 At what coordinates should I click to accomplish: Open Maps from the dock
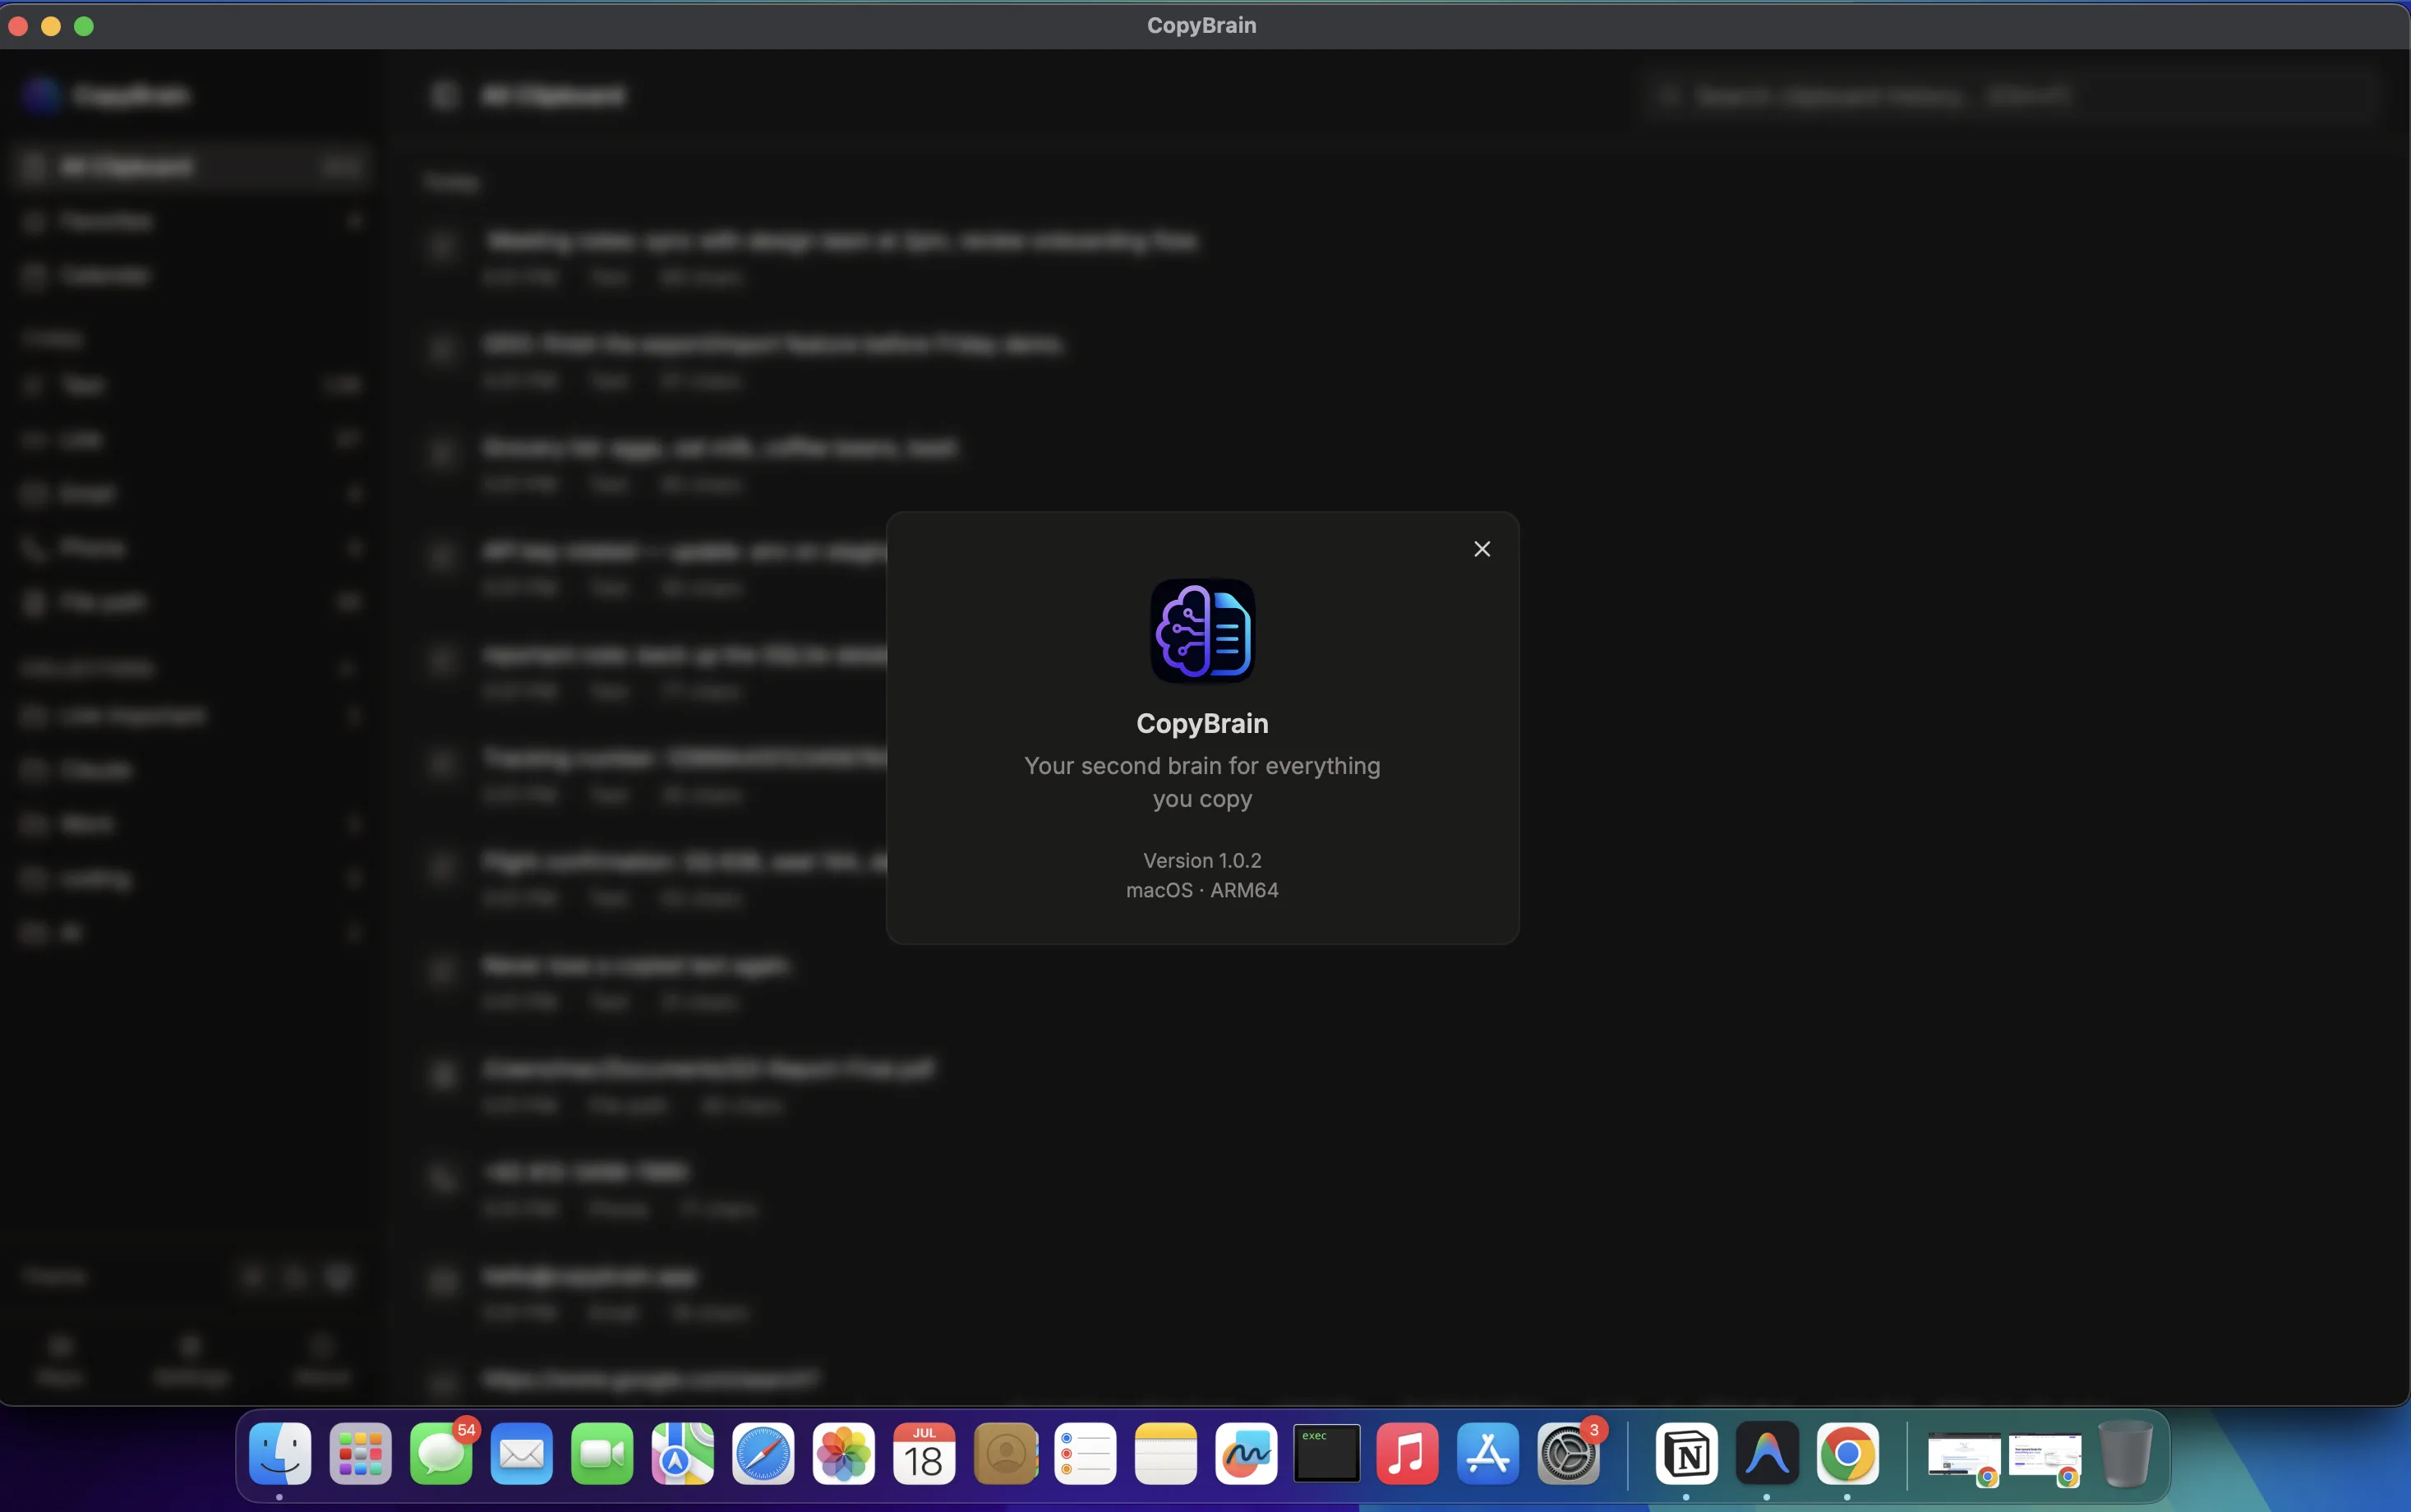(x=683, y=1454)
